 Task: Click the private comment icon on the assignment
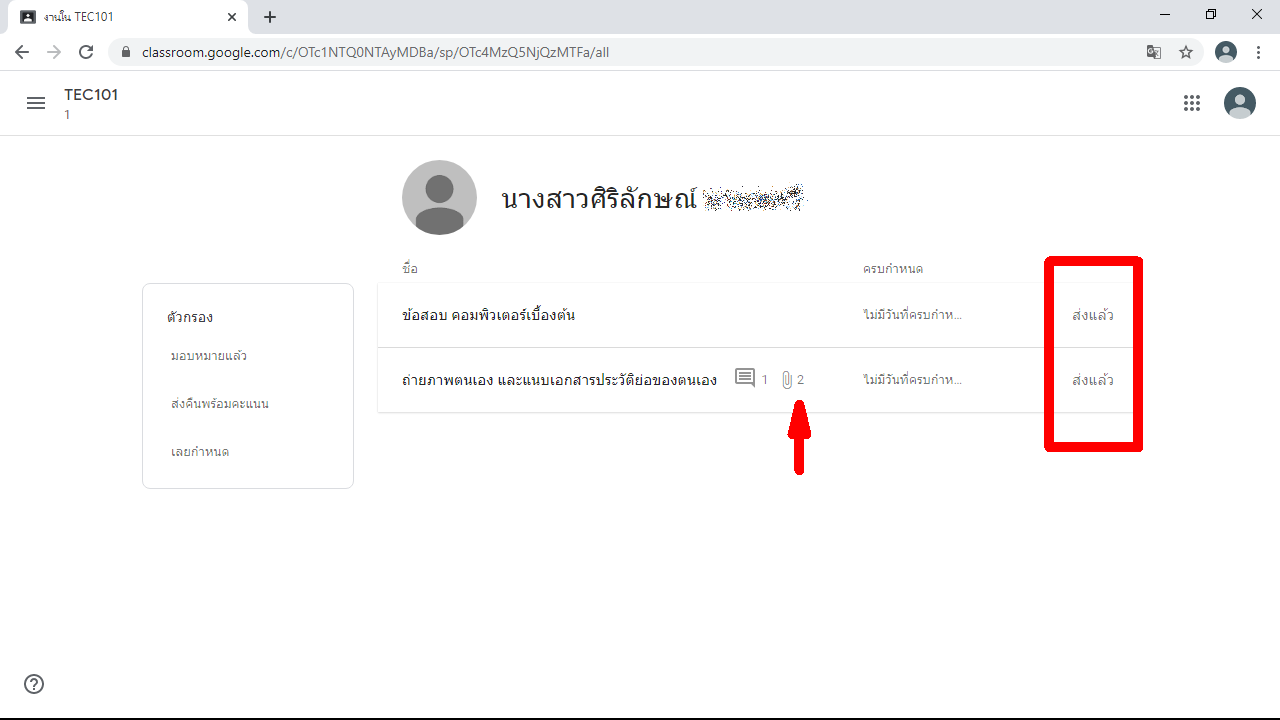(x=745, y=379)
